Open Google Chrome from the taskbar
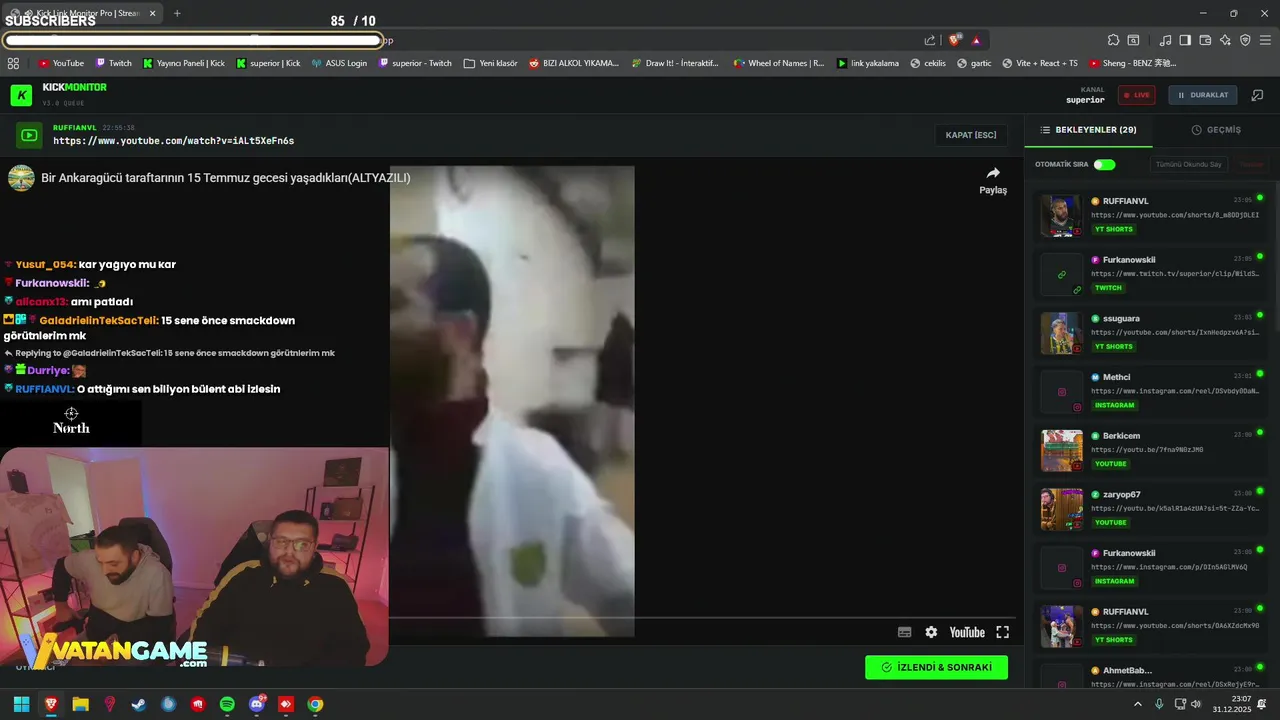The width and height of the screenshot is (1280, 720). click(315, 704)
